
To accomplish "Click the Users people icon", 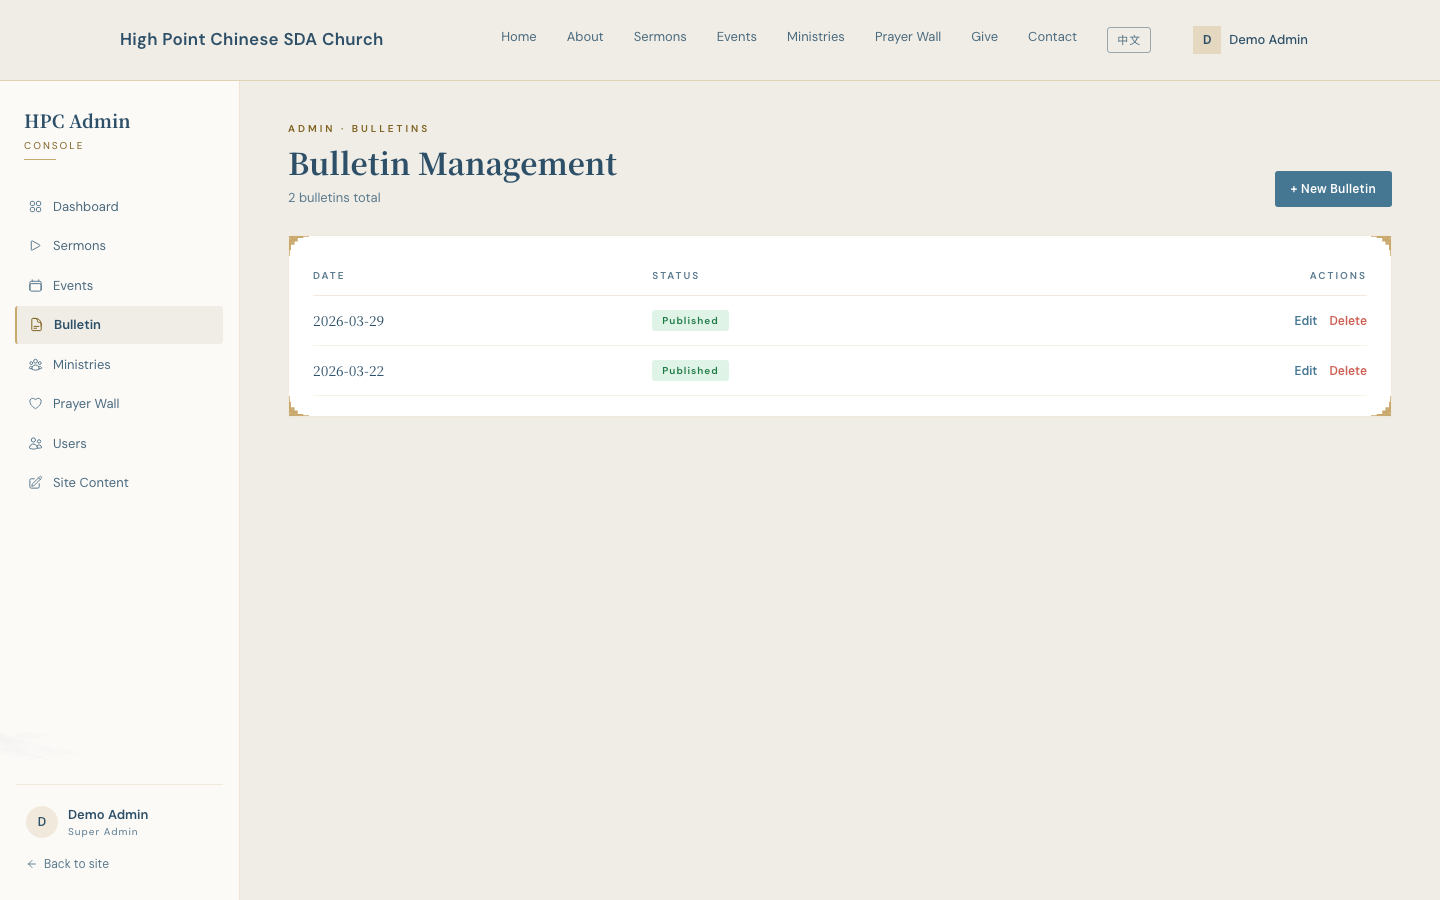I will click(35, 444).
